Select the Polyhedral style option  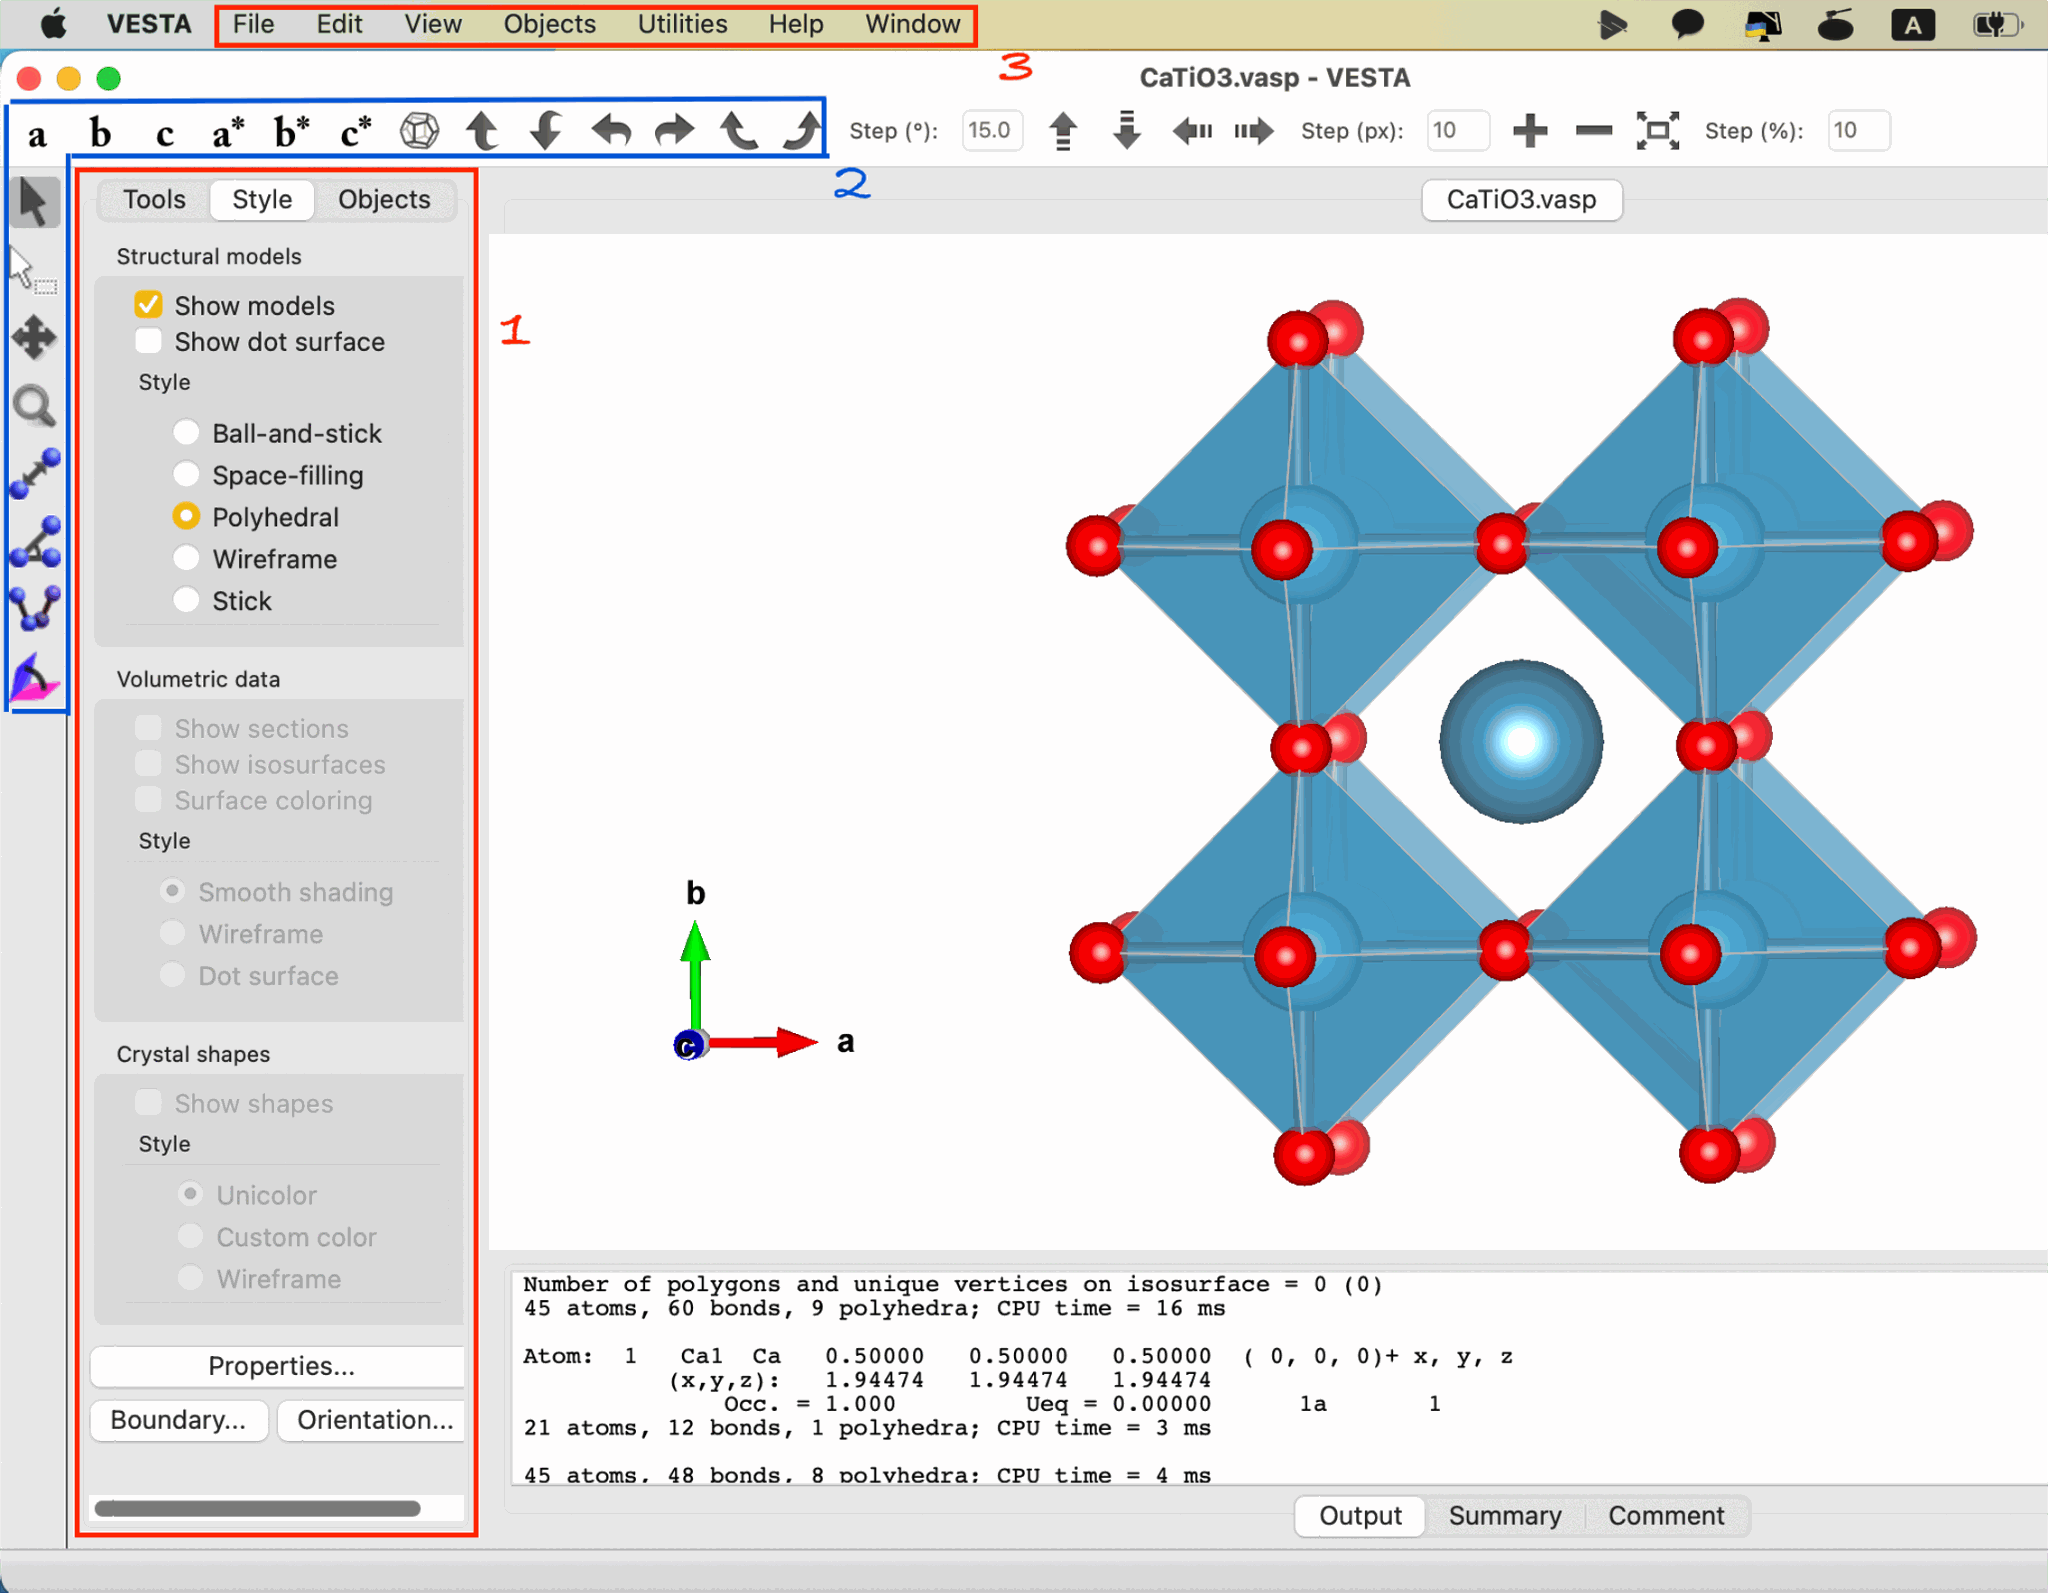186,516
